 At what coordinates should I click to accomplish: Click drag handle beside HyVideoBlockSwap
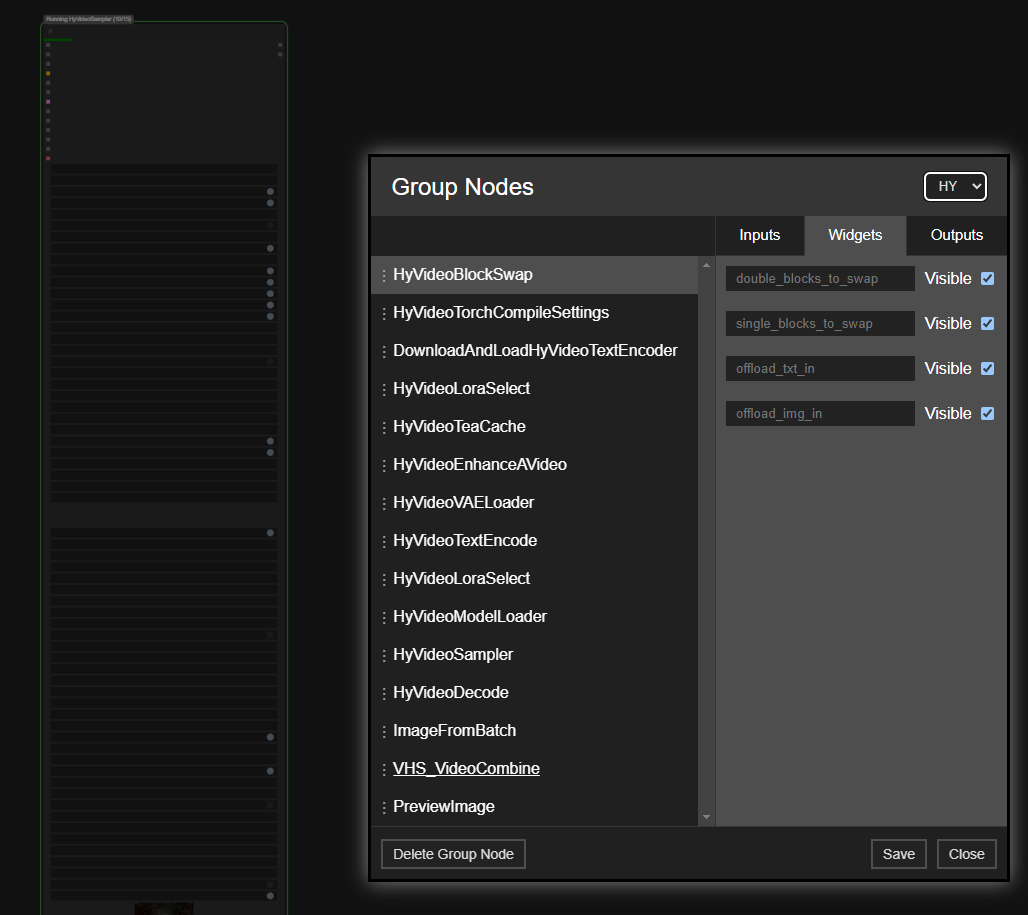[x=384, y=276]
